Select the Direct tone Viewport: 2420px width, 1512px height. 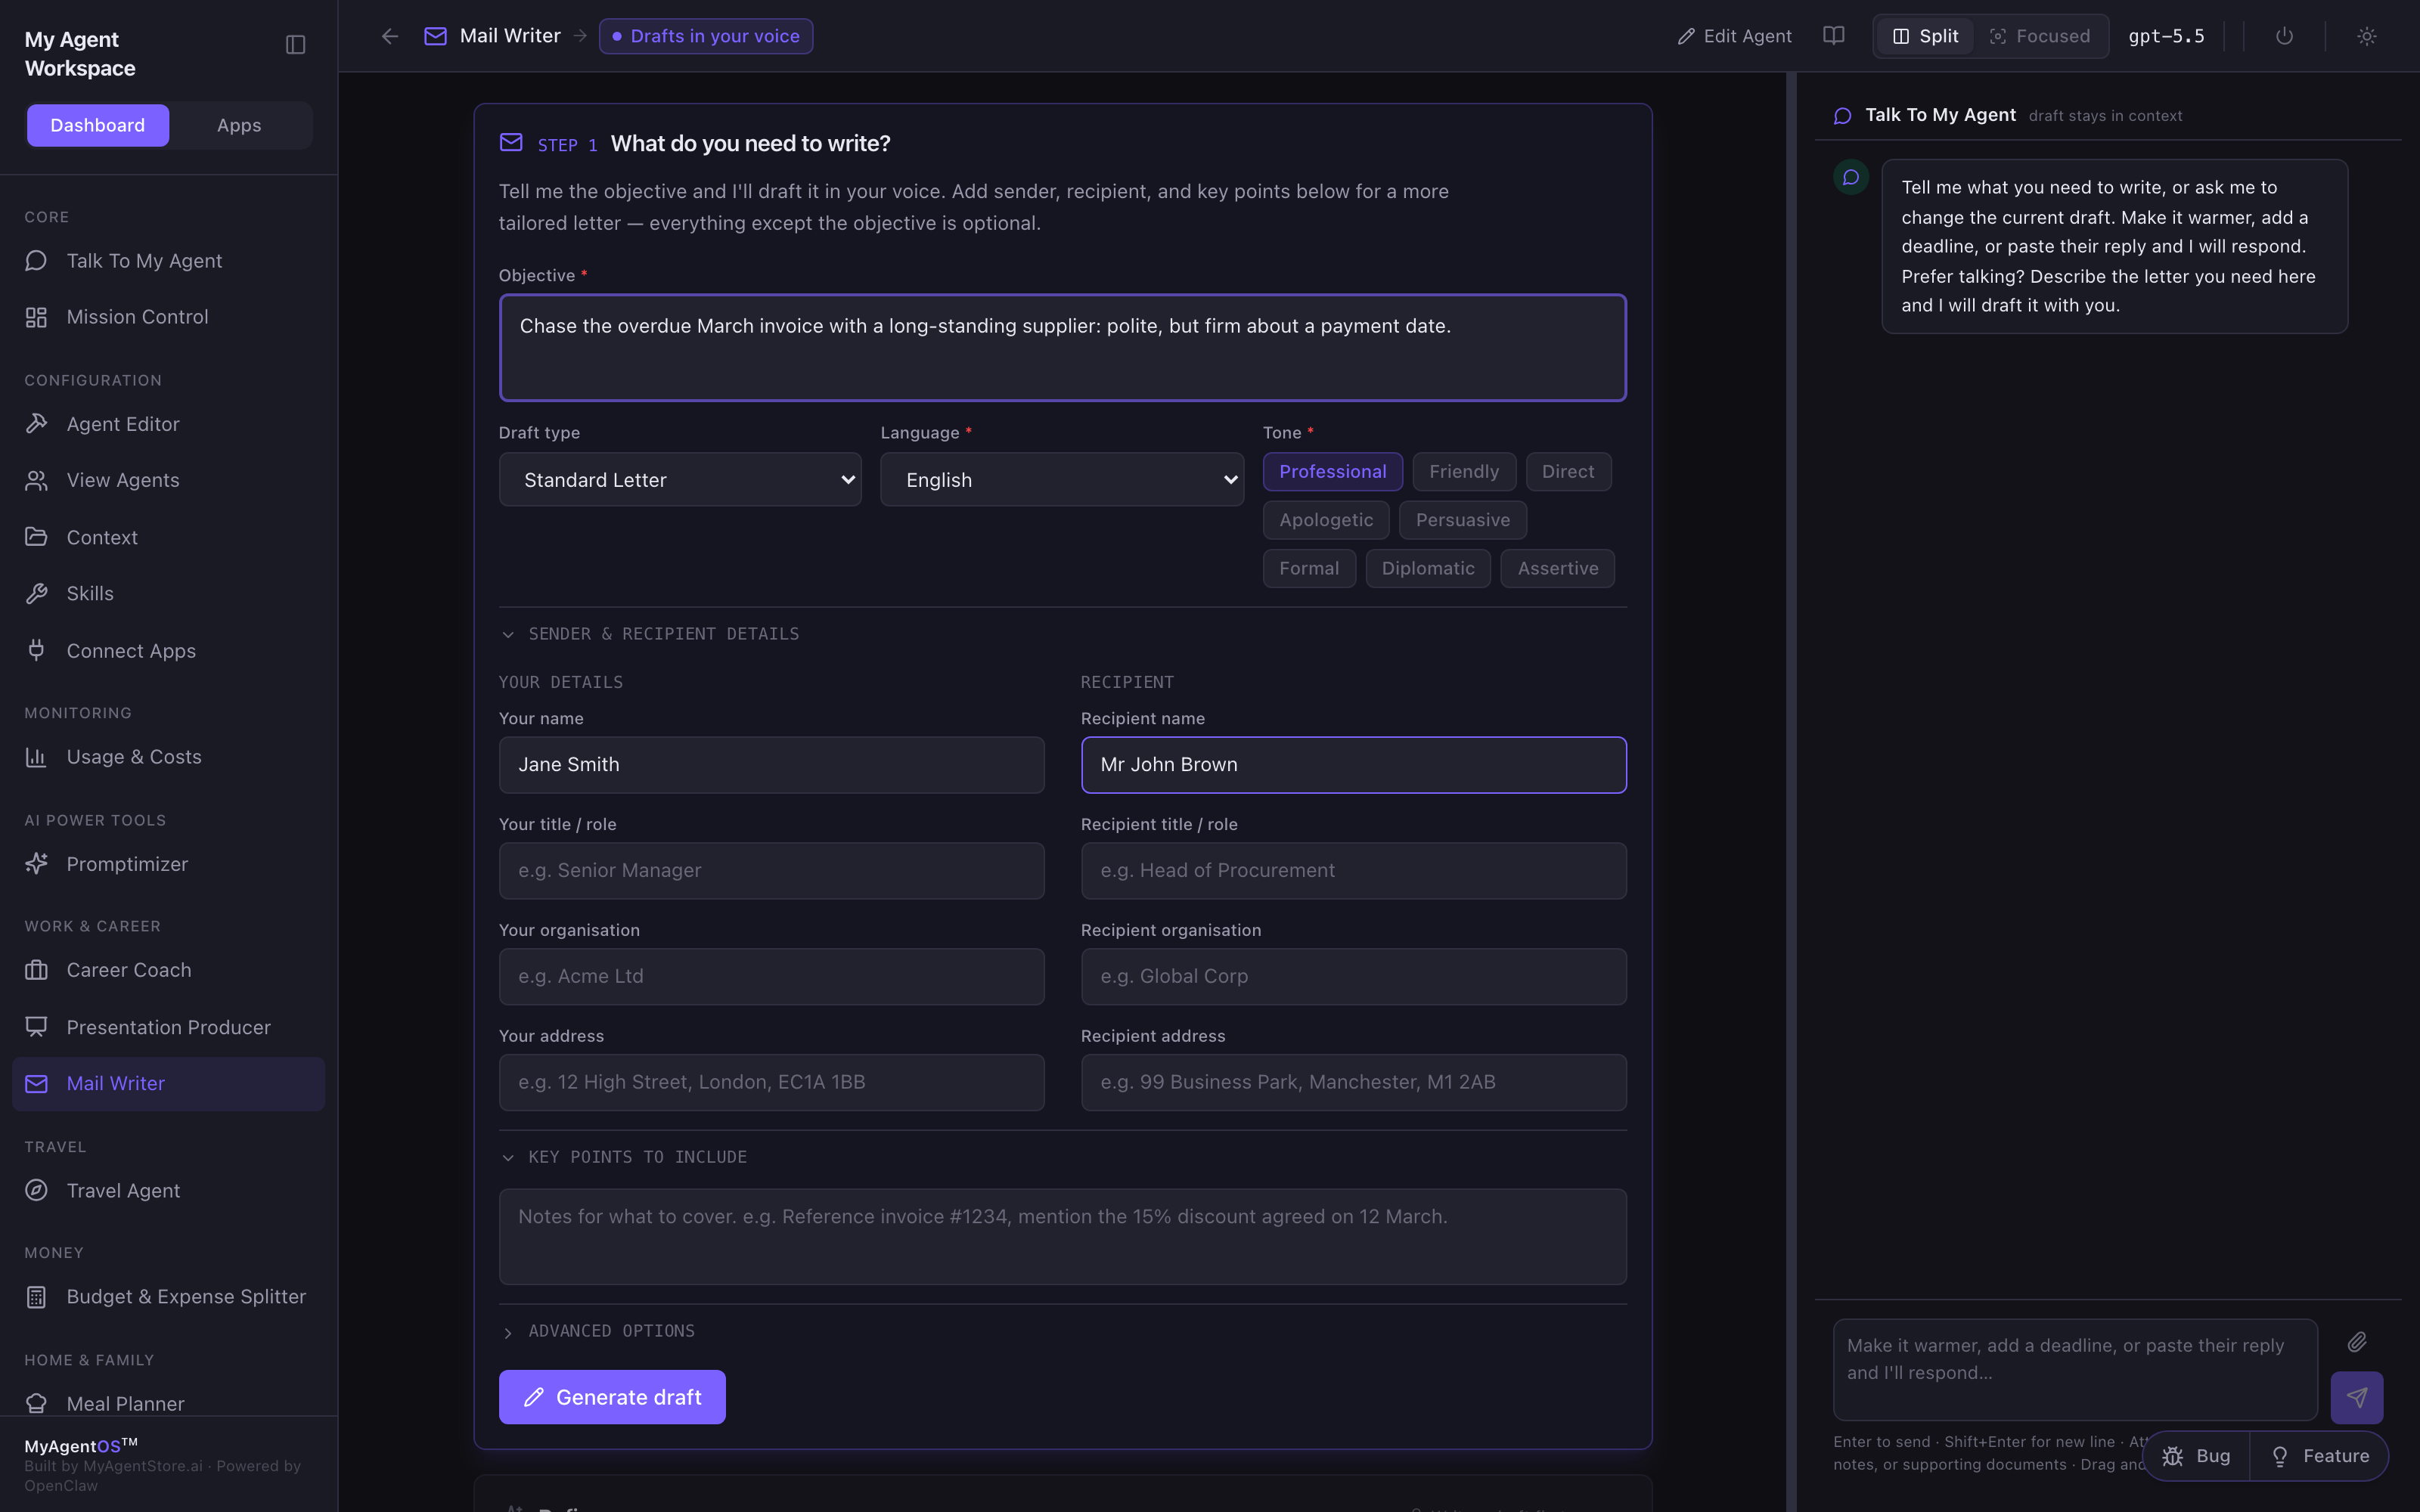pyautogui.click(x=1567, y=472)
